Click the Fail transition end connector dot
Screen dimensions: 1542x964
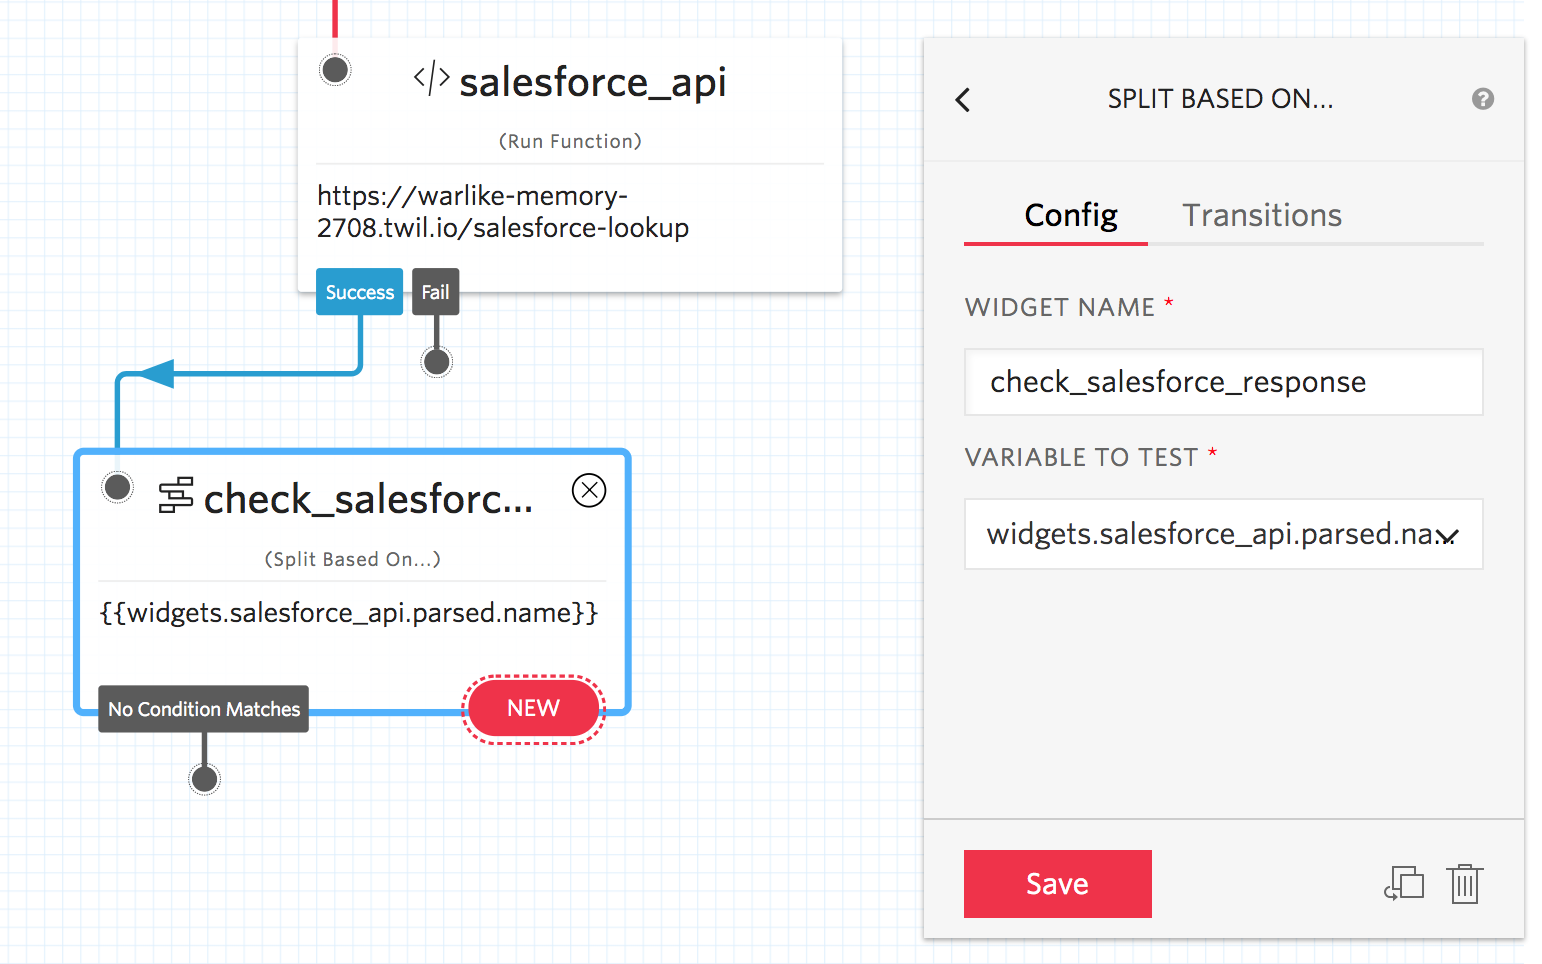point(437,362)
